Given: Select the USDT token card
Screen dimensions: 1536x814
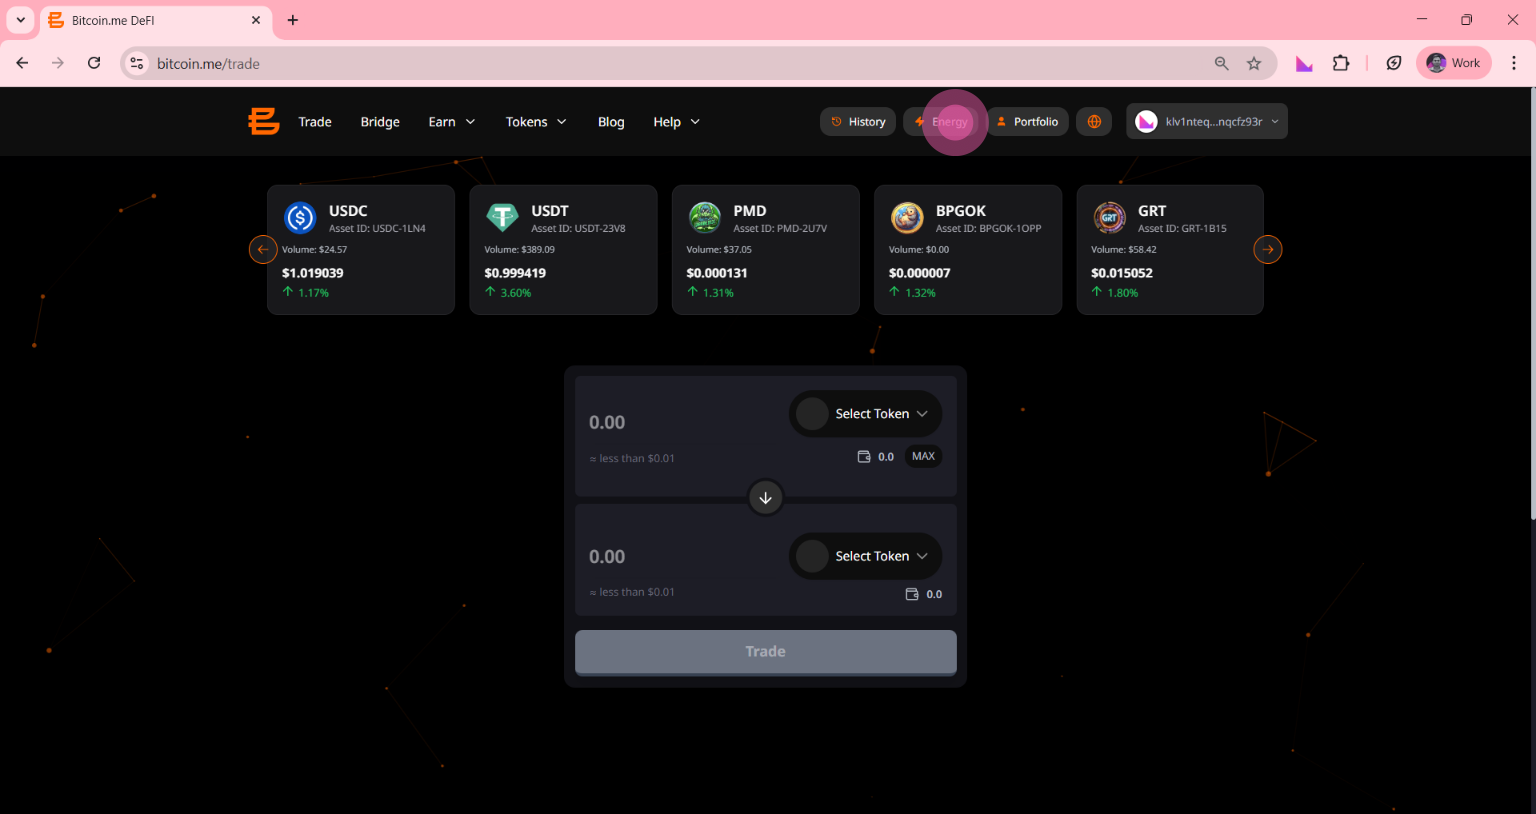Looking at the screenshot, I should click(x=563, y=250).
